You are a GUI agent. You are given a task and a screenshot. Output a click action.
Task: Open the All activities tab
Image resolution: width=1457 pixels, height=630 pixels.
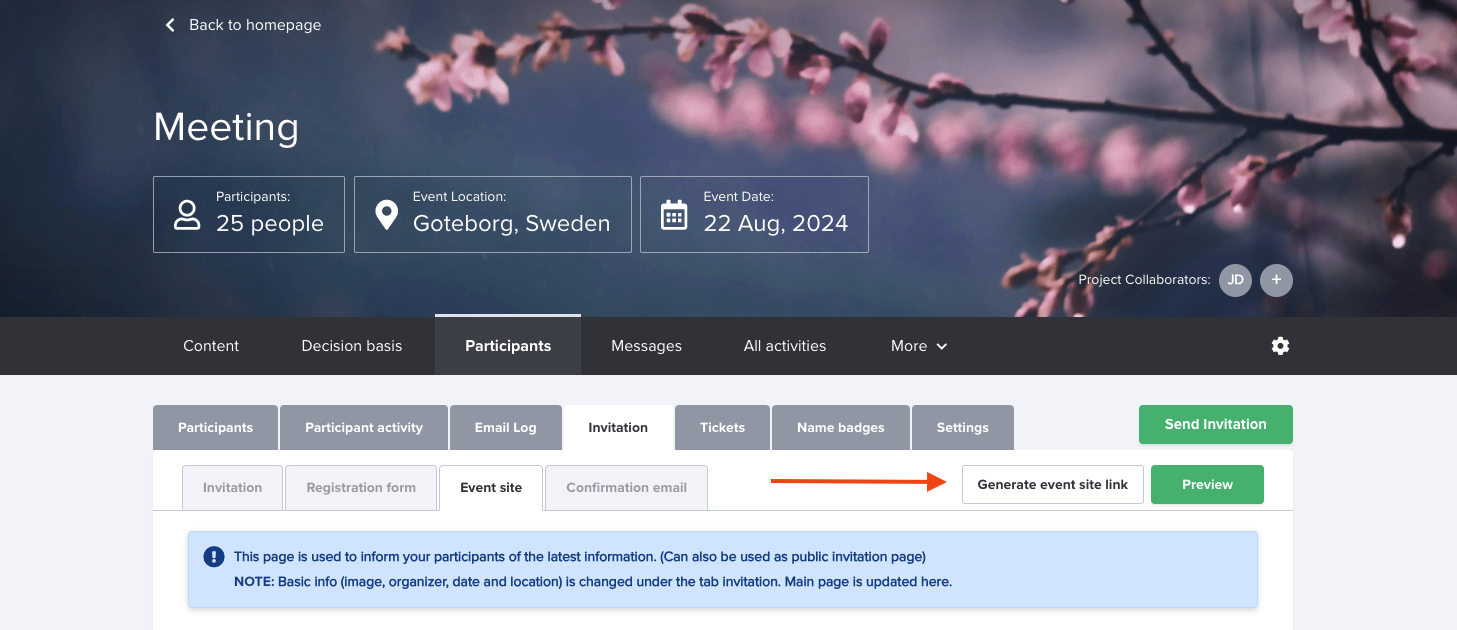(x=785, y=346)
